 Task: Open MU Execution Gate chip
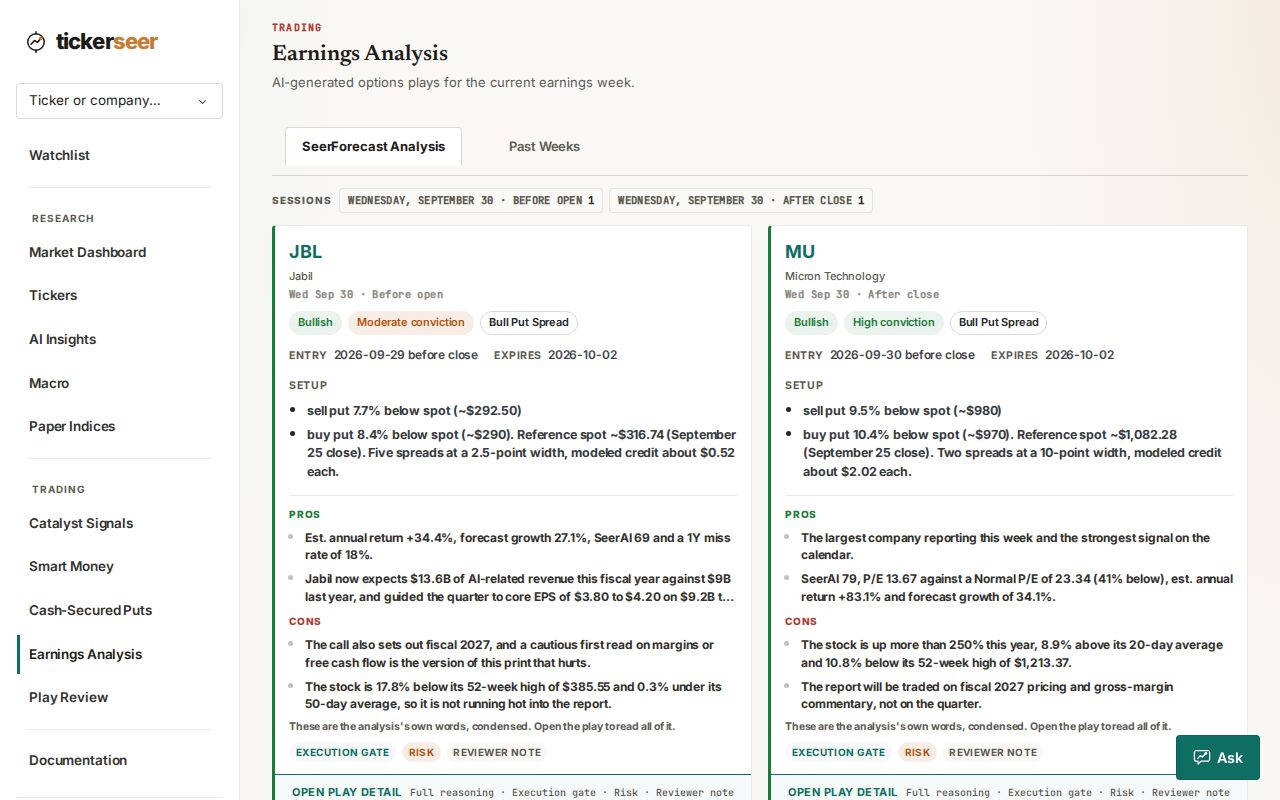pyautogui.click(x=839, y=752)
